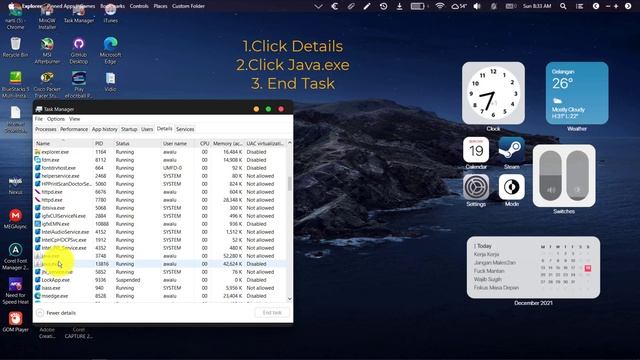Switch to the Processes tab
Image resolution: width=640 pixels, height=360 pixels.
pos(46,129)
